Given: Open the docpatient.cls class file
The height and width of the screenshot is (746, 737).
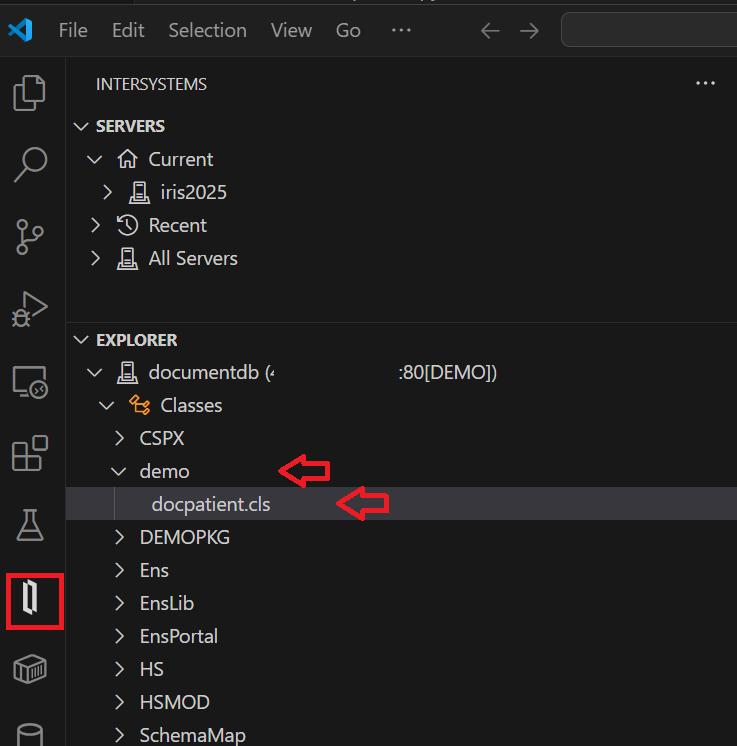Looking at the screenshot, I should [211, 504].
